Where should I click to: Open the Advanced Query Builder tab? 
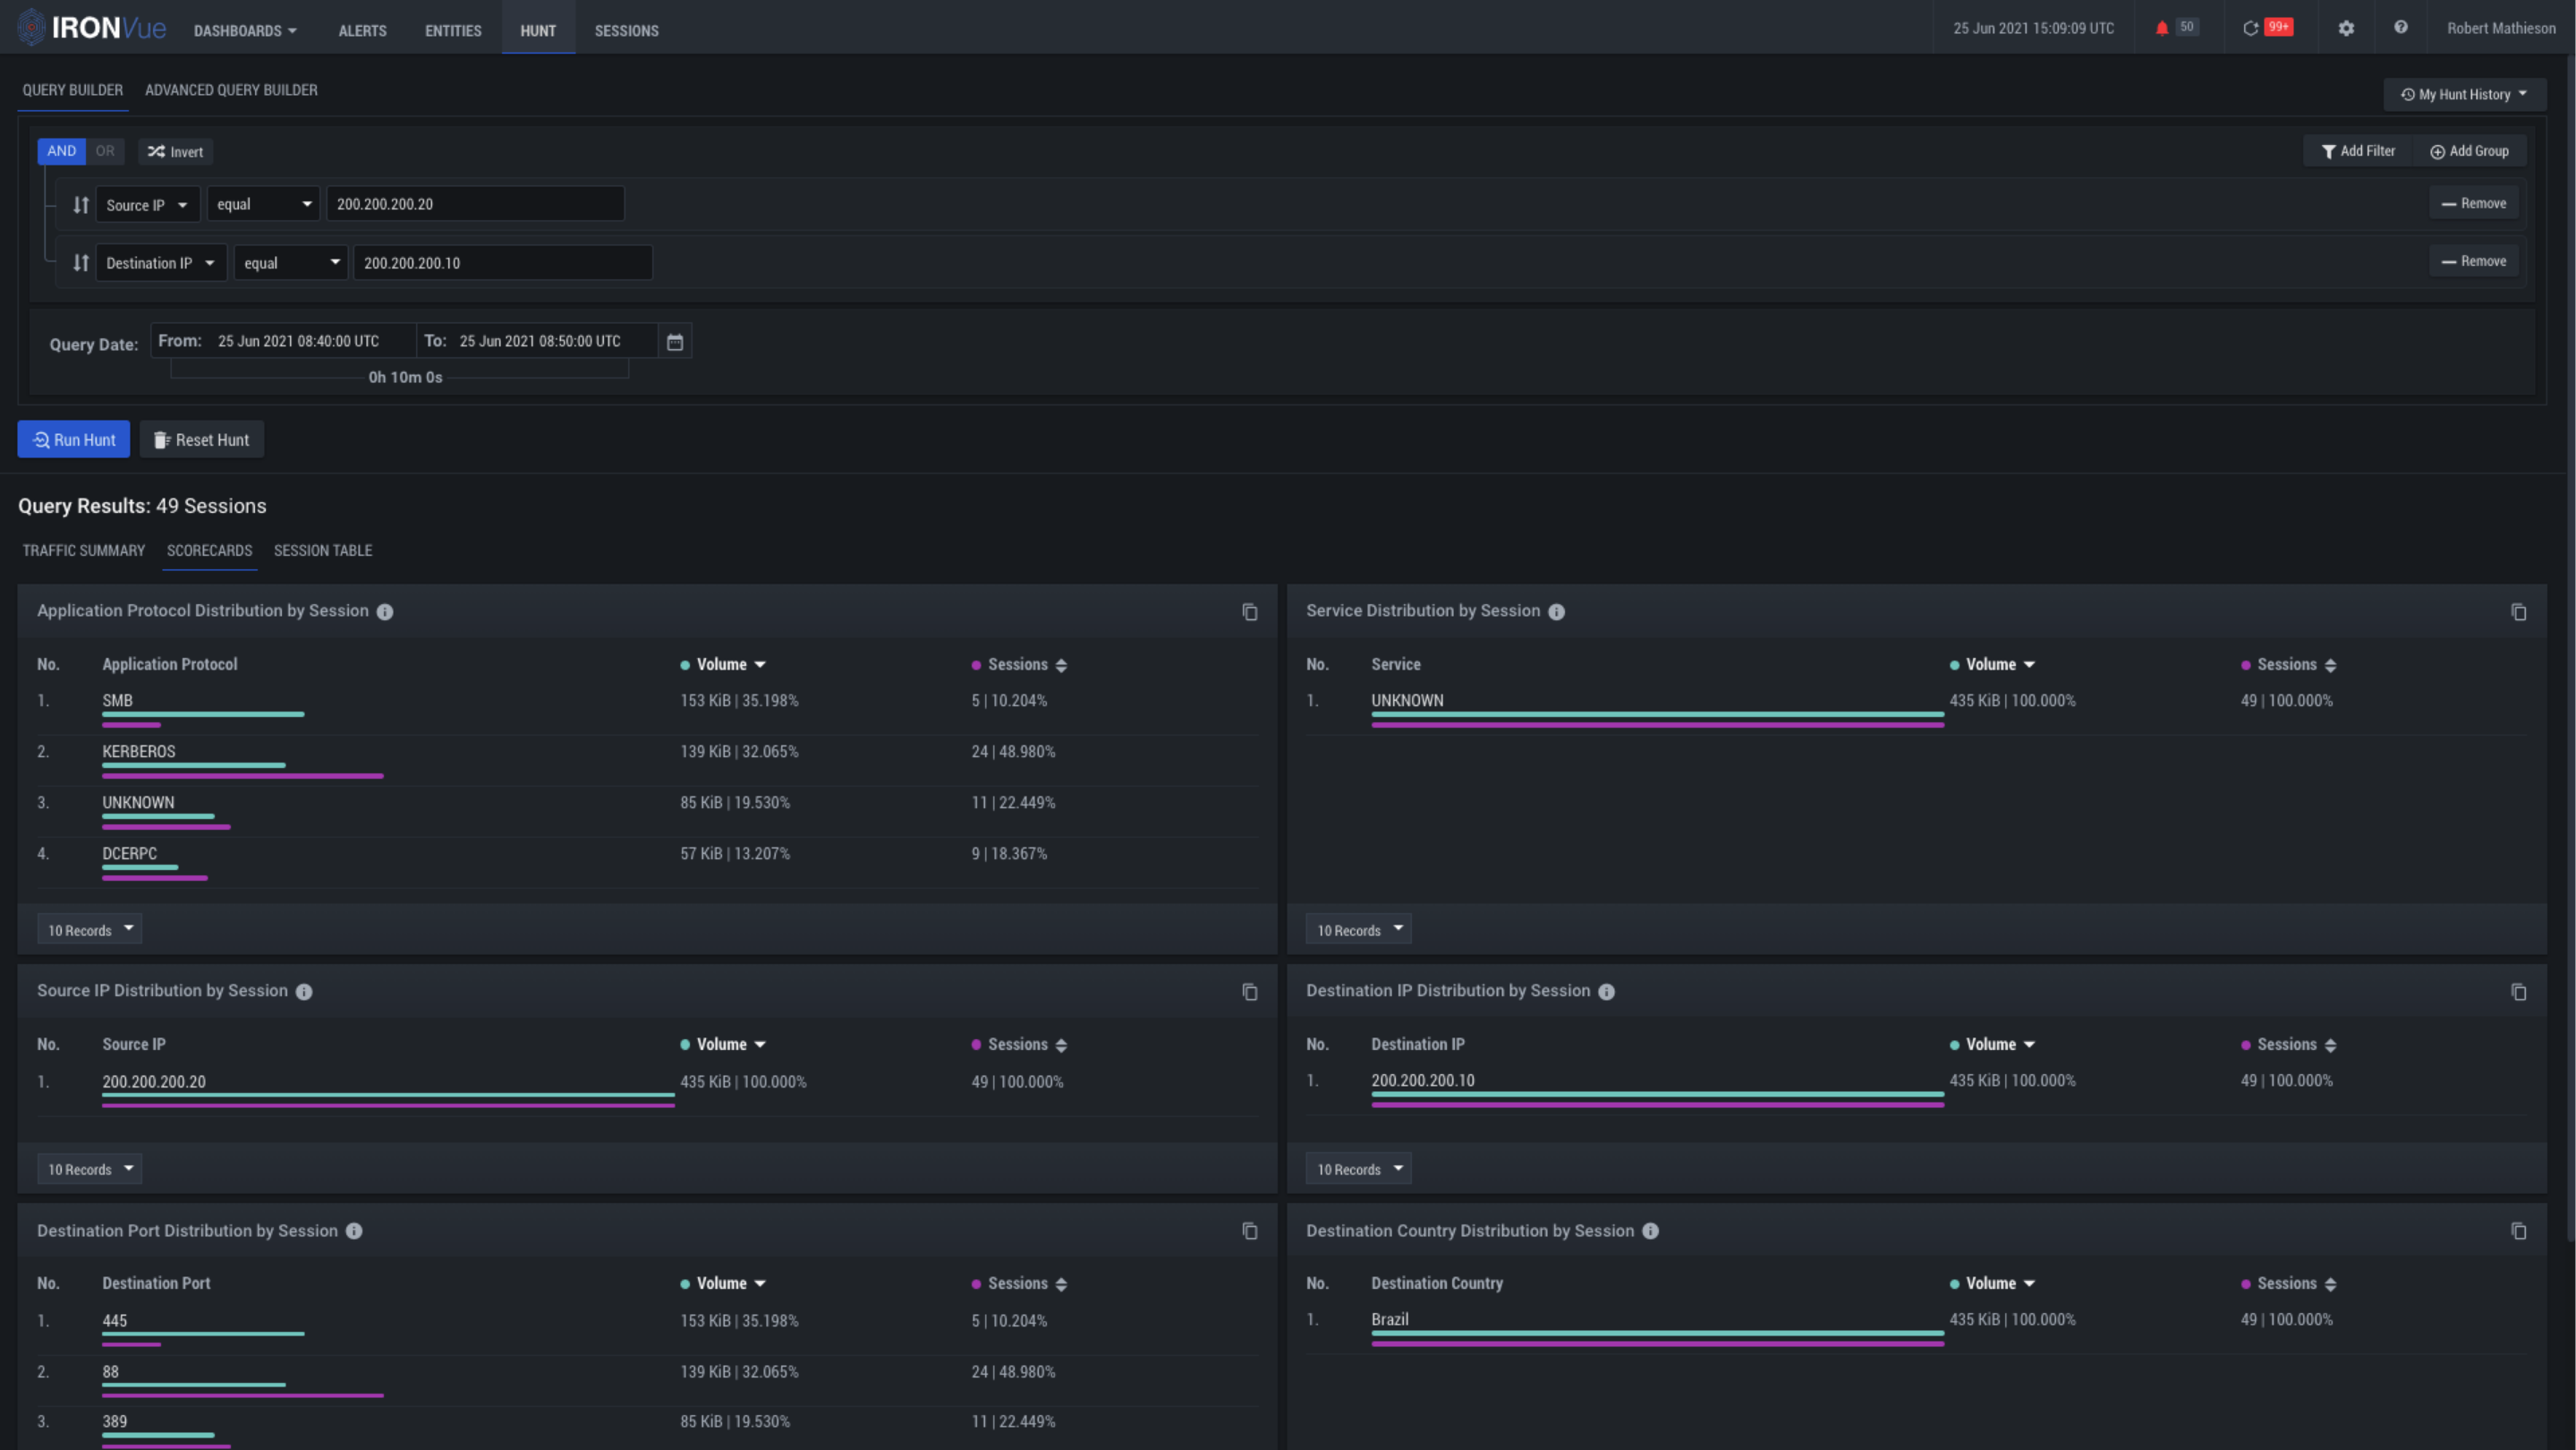point(231,90)
